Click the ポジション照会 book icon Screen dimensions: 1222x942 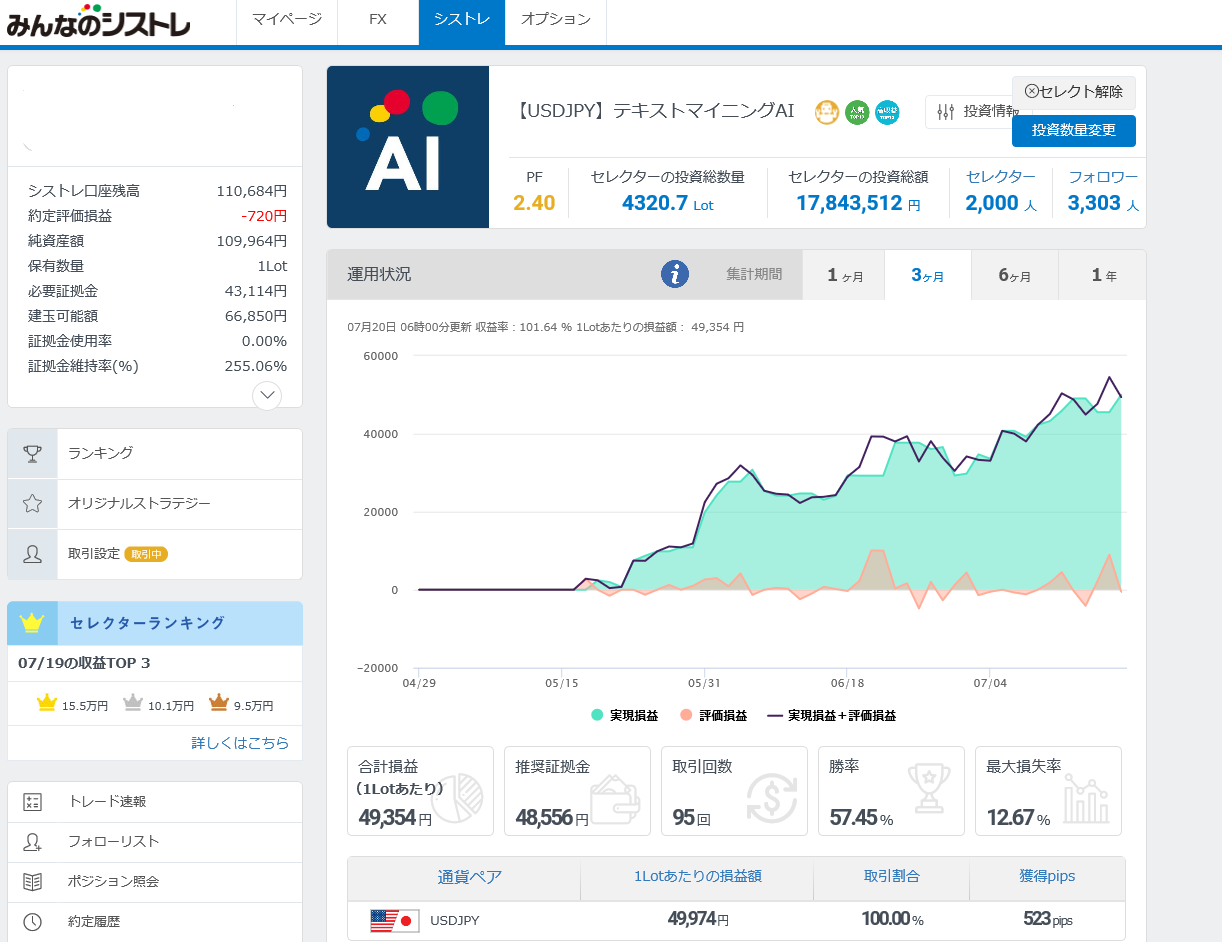32,882
